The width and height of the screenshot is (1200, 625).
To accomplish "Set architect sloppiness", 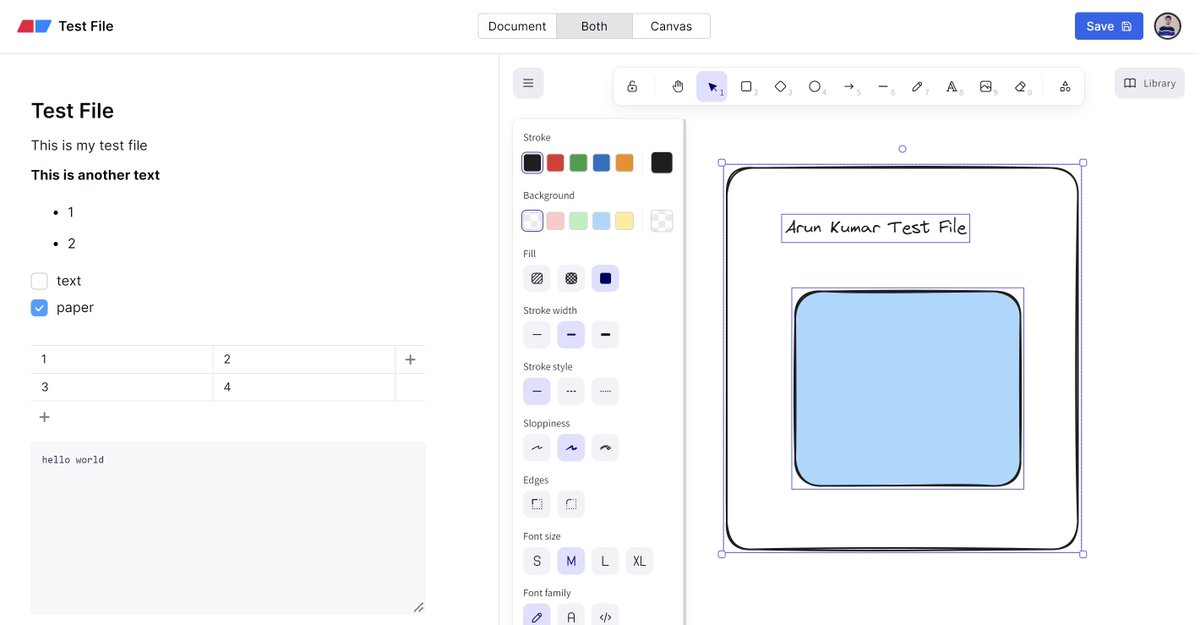I will [x=537, y=448].
